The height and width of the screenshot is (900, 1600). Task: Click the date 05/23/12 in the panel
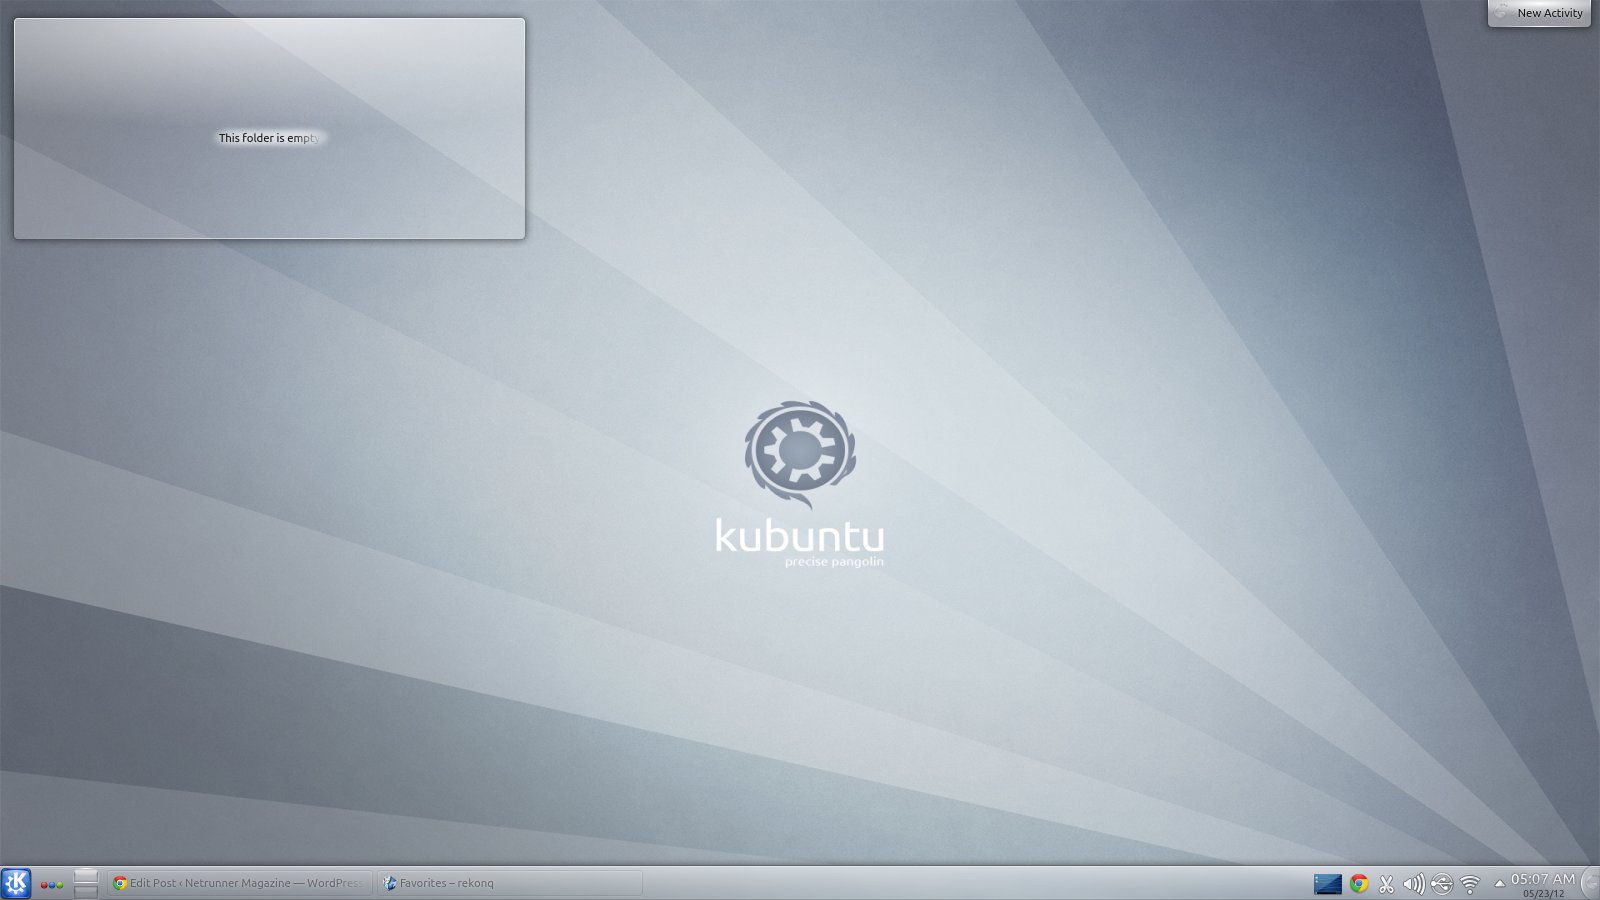1543,894
